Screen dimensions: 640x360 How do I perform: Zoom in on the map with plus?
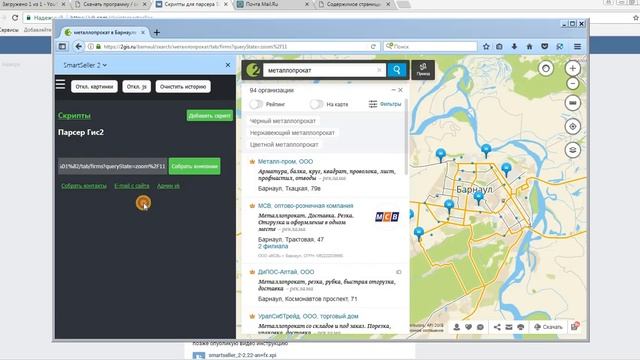[x=573, y=68]
